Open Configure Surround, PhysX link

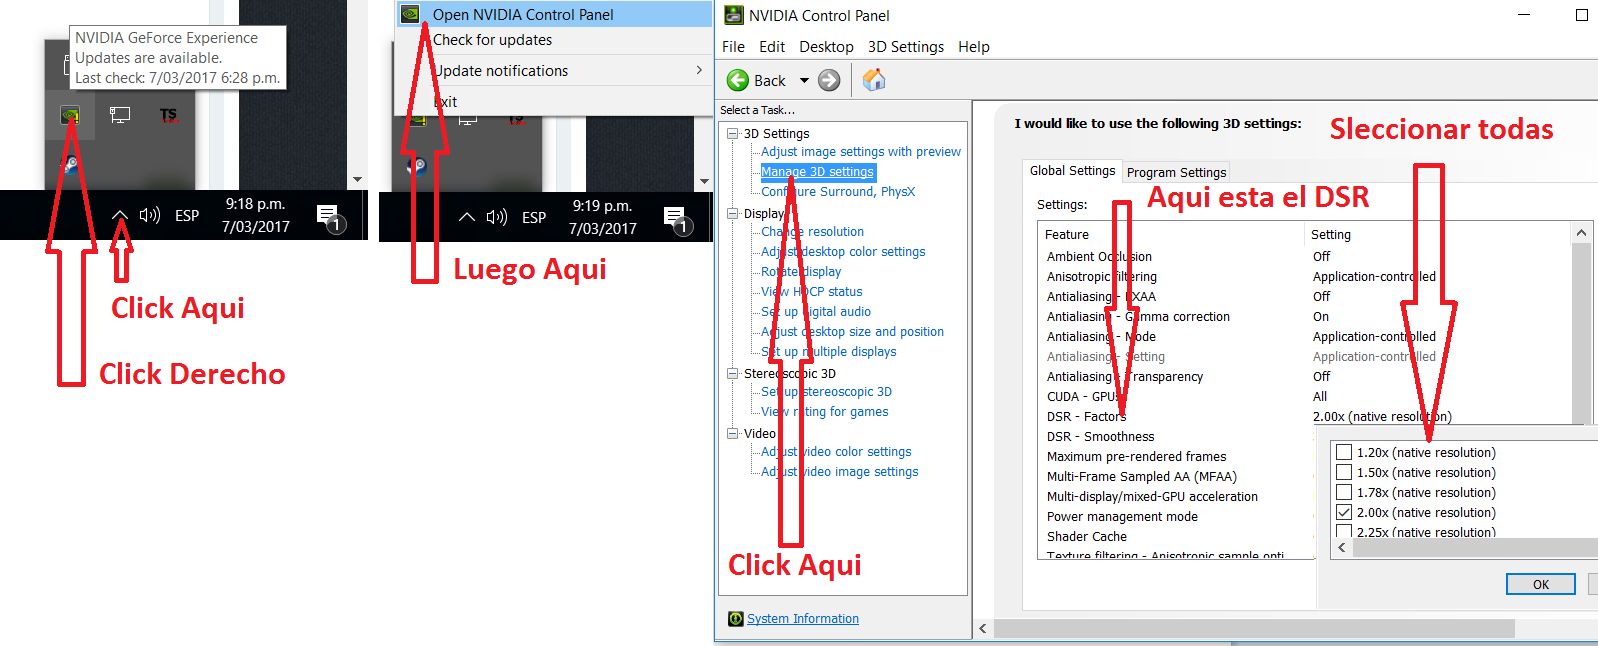pos(838,192)
